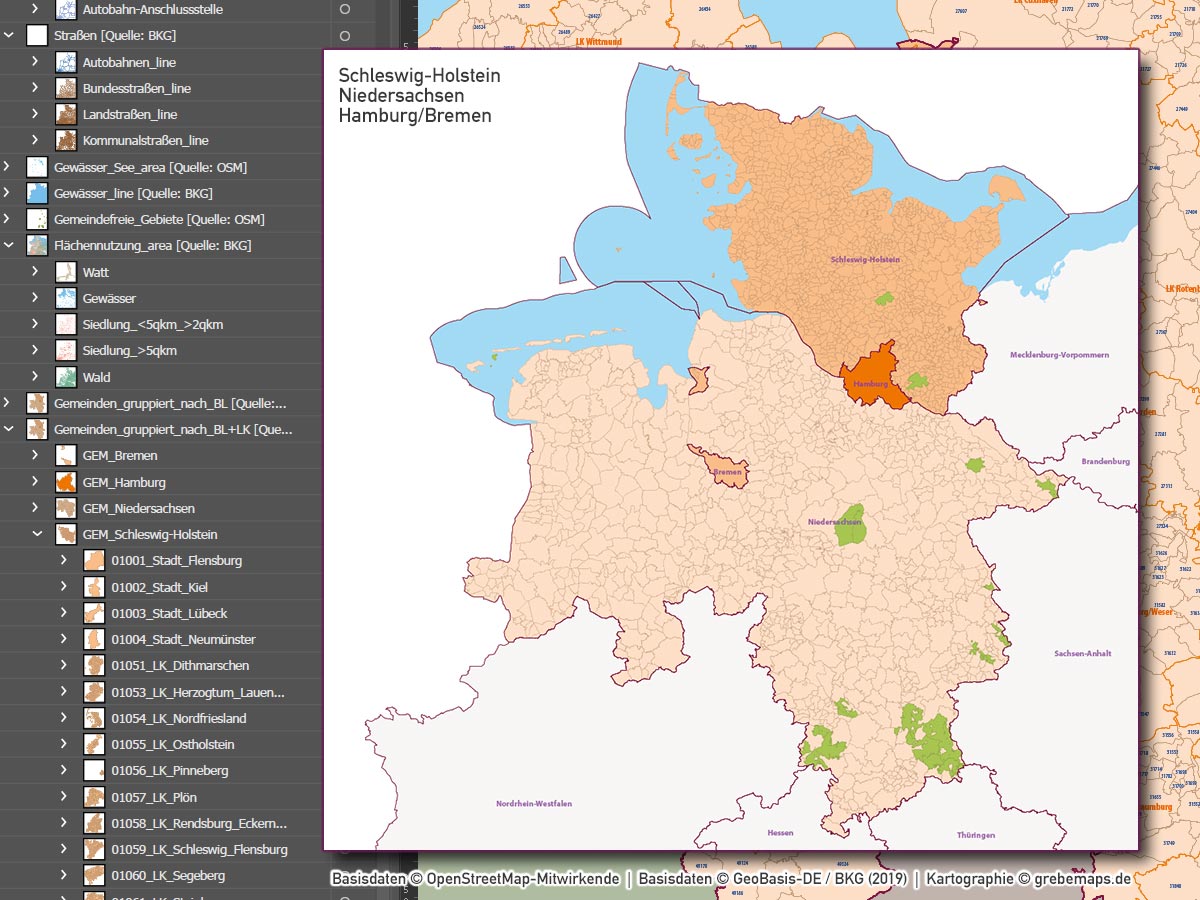Click the Gewässer_line layer thumbnail

click(37, 193)
